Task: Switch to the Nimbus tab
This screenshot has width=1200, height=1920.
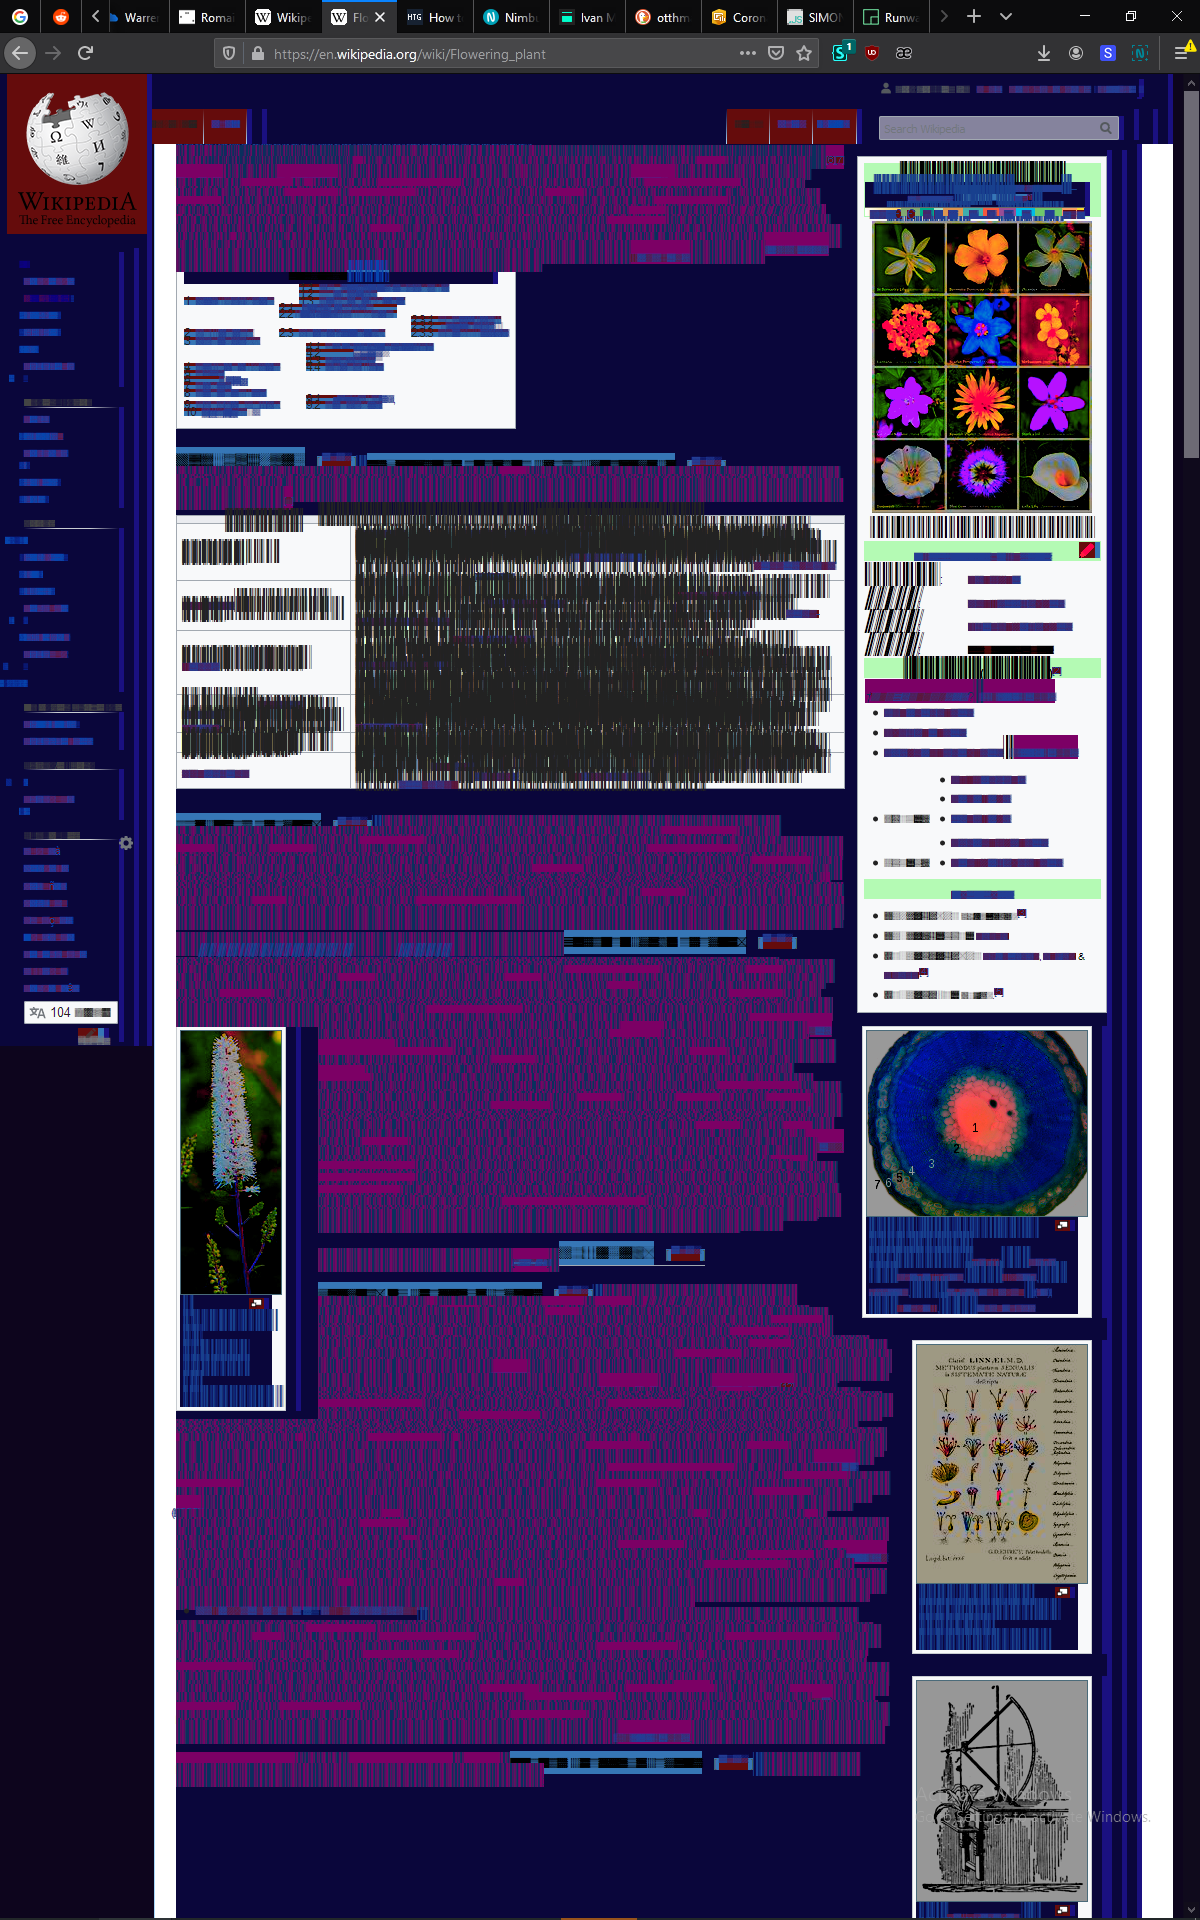Action: point(511,17)
